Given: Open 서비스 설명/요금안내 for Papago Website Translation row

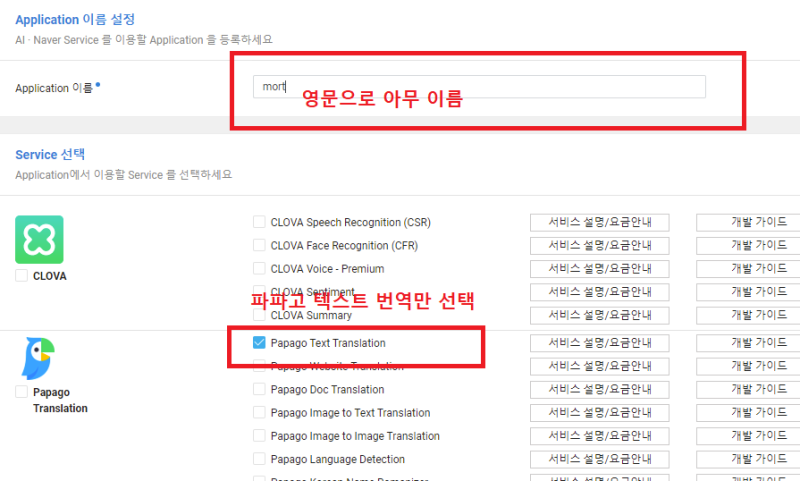Looking at the screenshot, I should click(599, 366).
